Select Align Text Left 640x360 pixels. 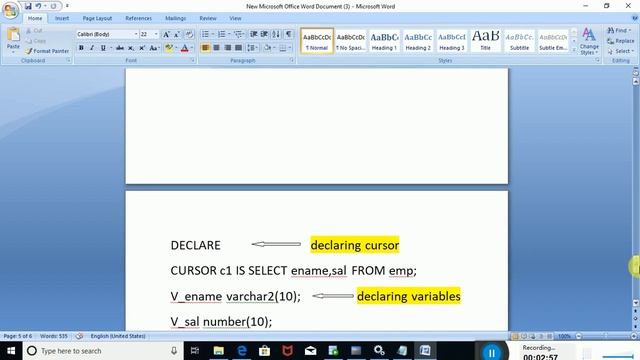(205, 48)
